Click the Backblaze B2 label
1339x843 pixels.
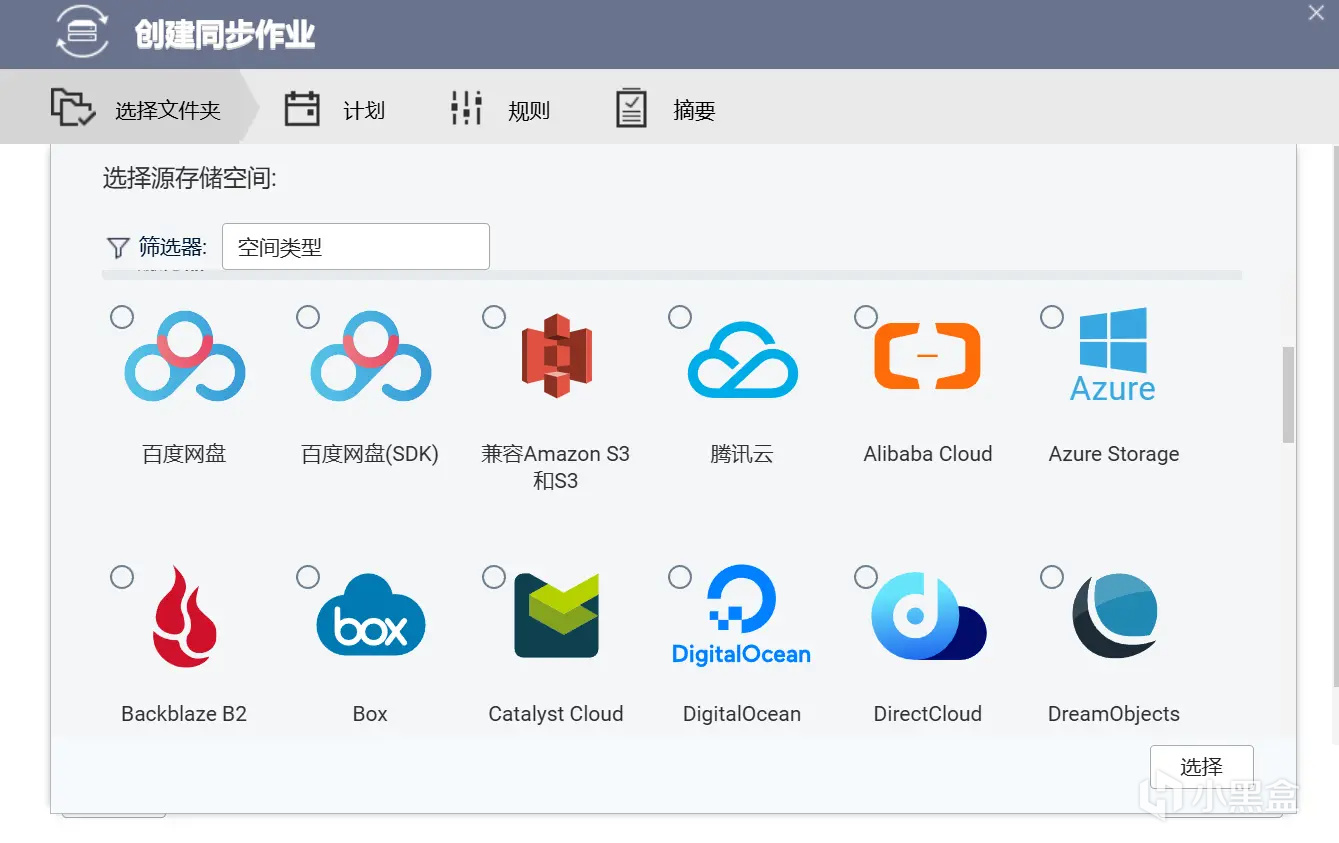pyautogui.click(x=184, y=714)
